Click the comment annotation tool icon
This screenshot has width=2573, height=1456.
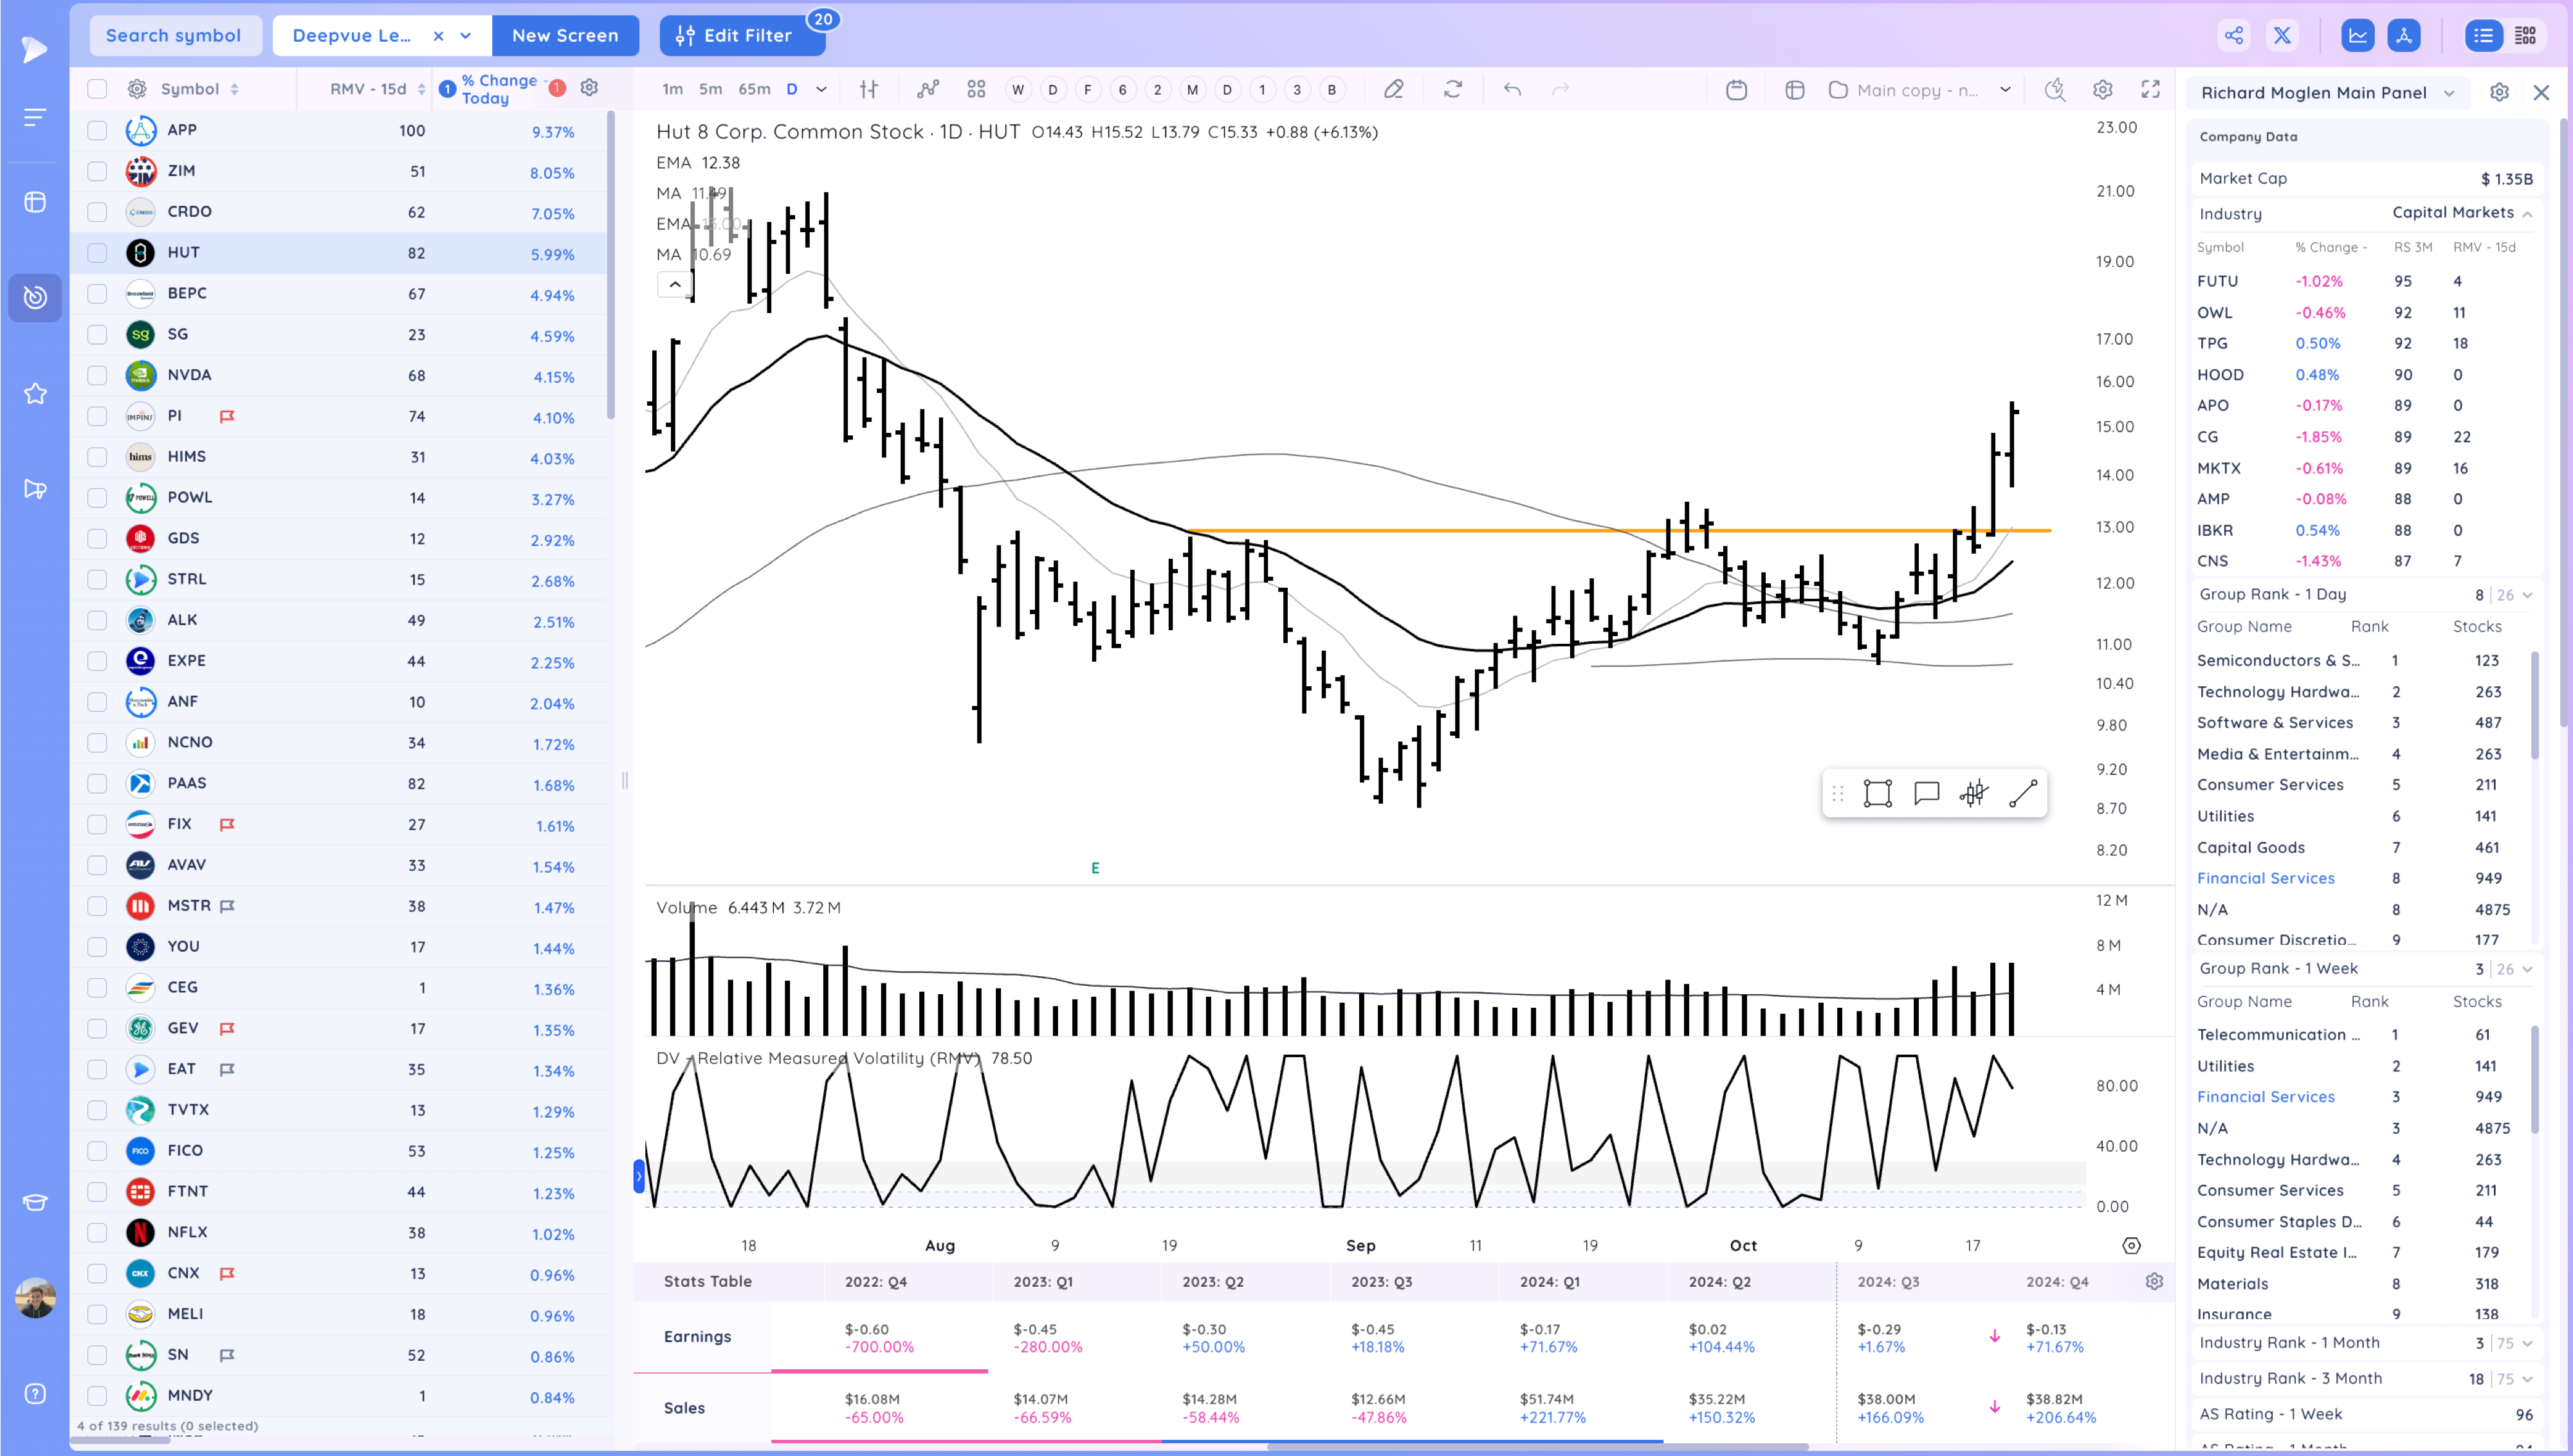pos(1926,794)
